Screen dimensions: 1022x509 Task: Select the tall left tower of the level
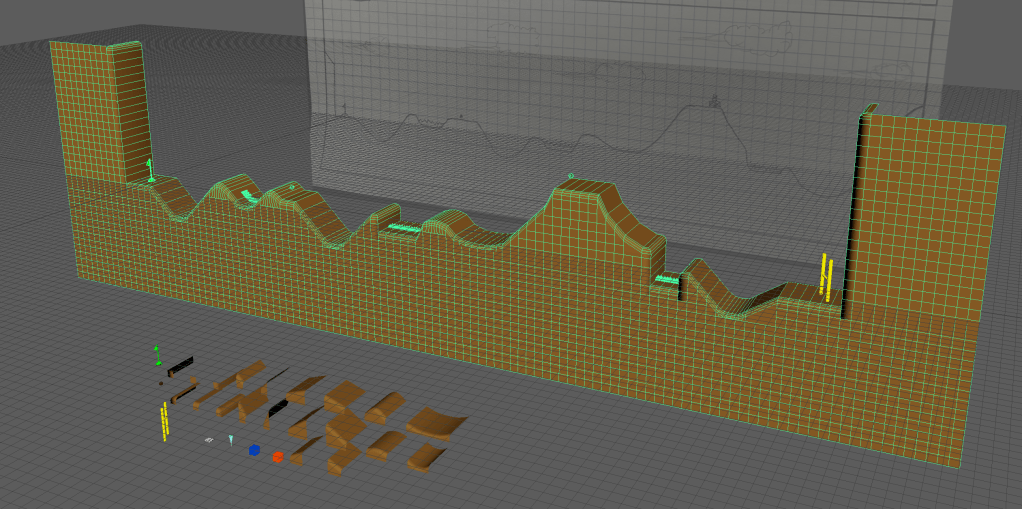point(100,110)
